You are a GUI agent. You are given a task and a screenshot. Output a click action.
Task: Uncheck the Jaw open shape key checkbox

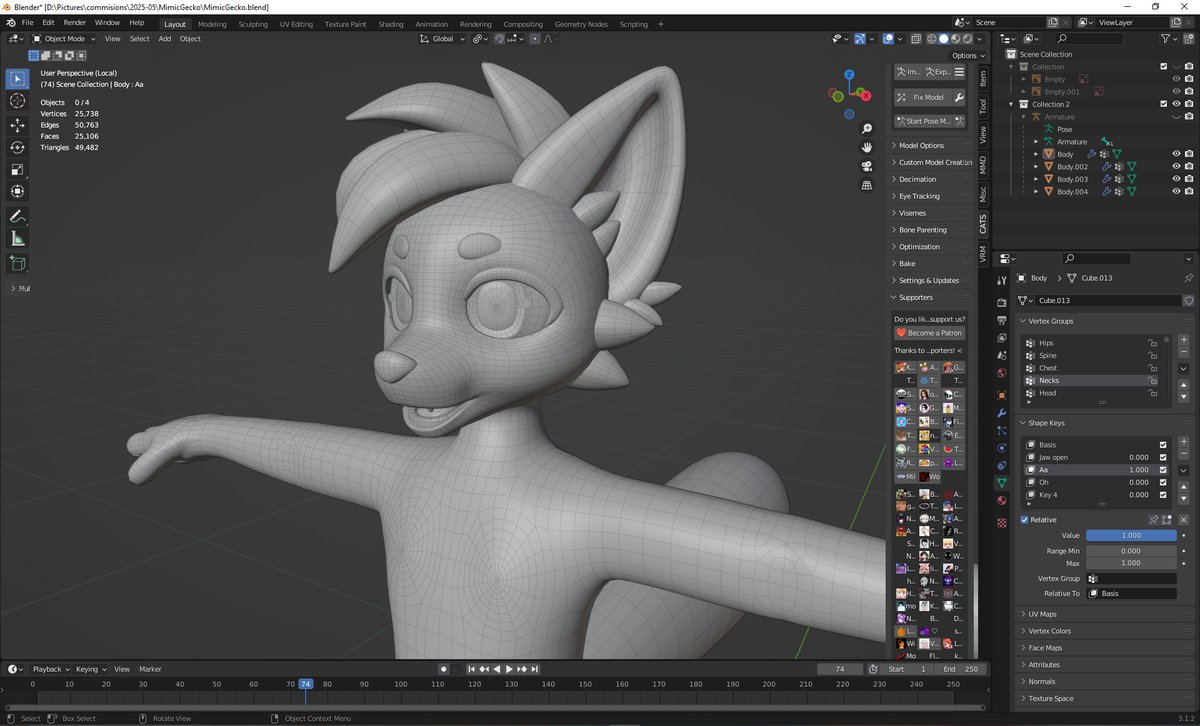click(x=1162, y=457)
